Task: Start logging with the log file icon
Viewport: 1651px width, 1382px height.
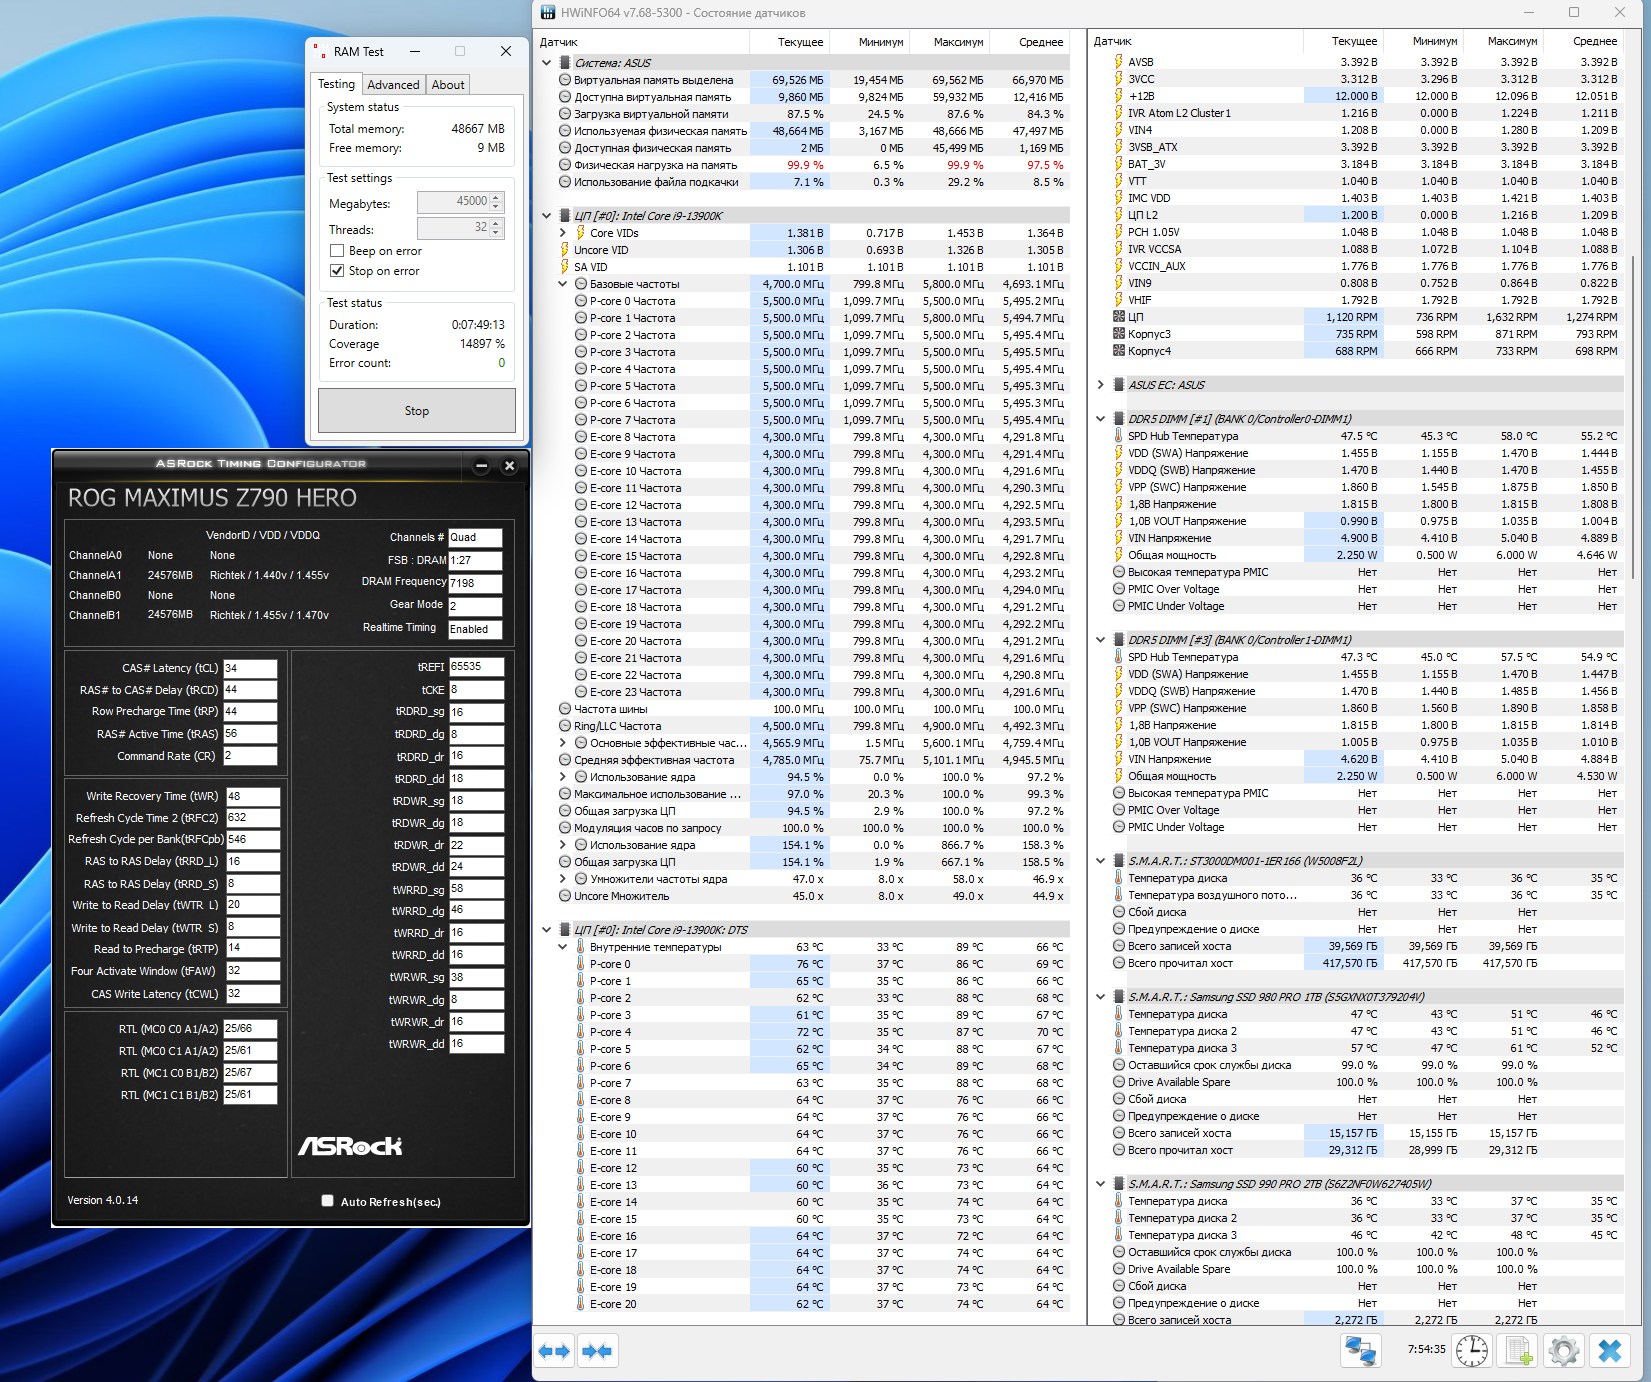Action: (x=1518, y=1351)
